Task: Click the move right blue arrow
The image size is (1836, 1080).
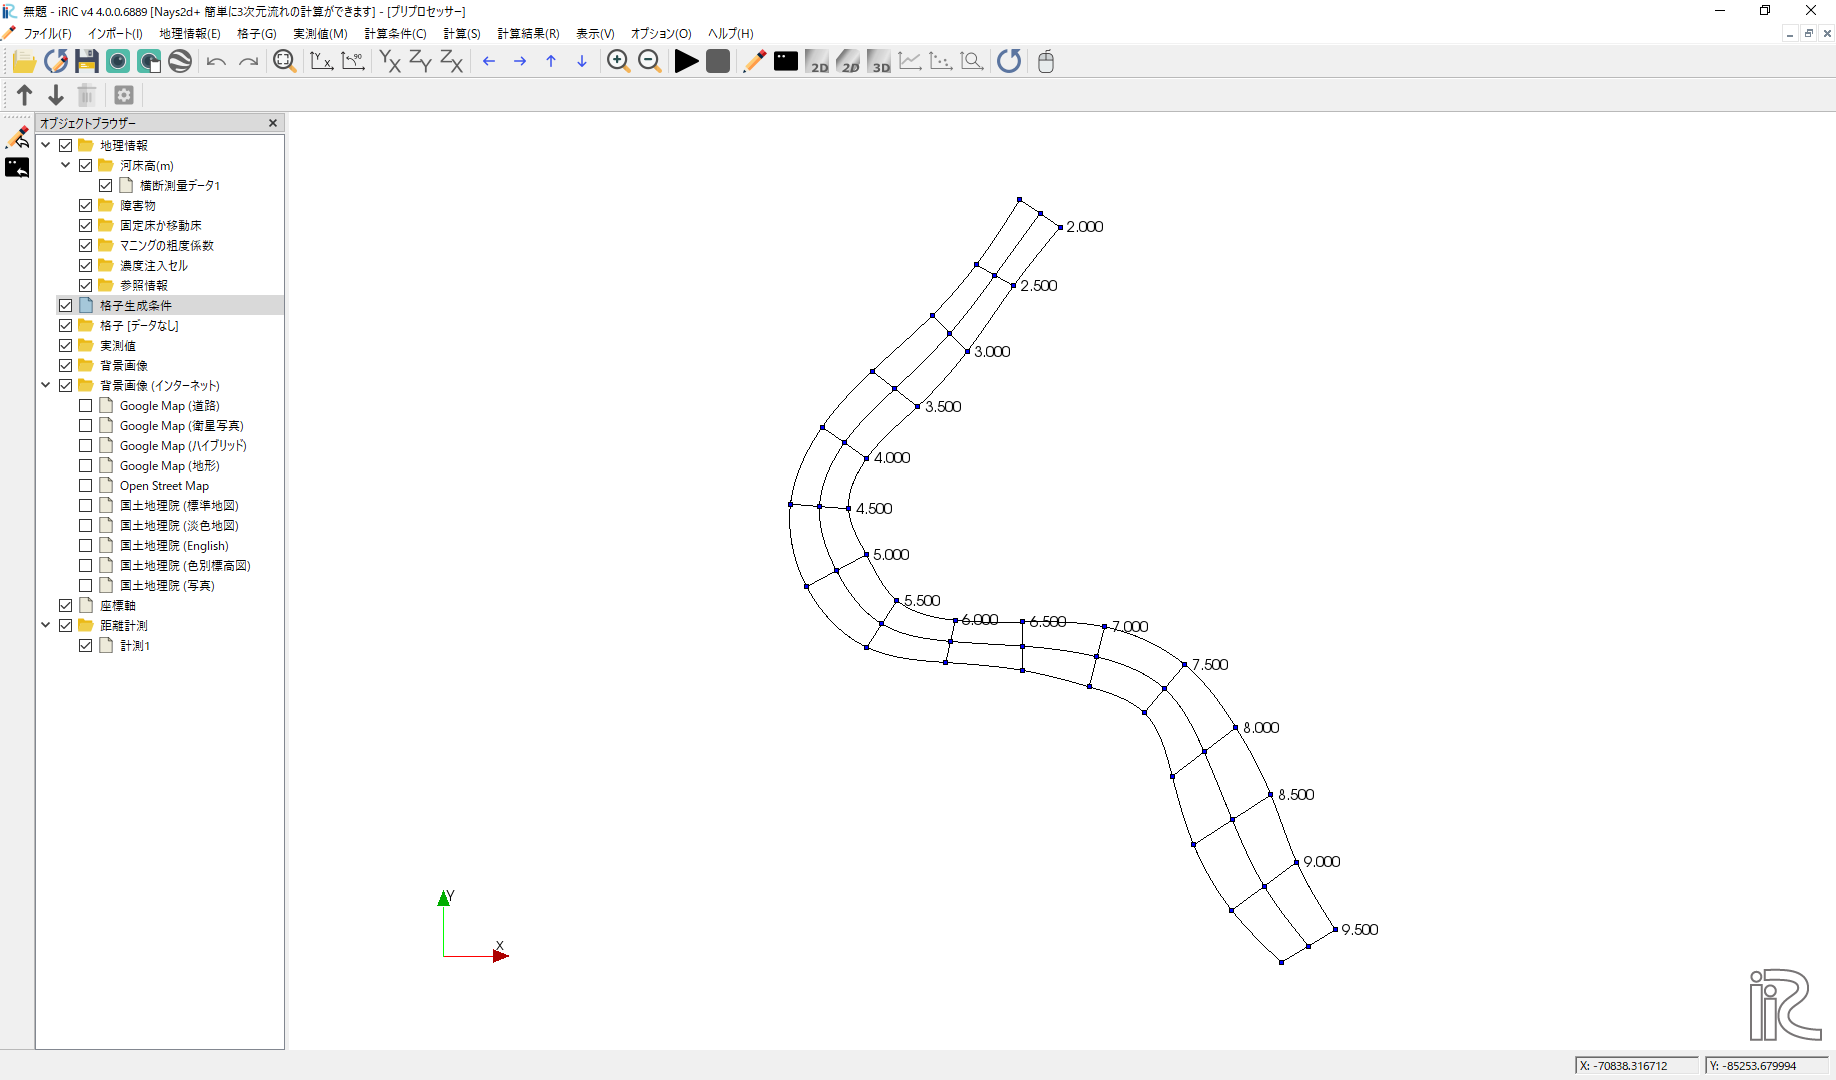Action: pos(520,62)
